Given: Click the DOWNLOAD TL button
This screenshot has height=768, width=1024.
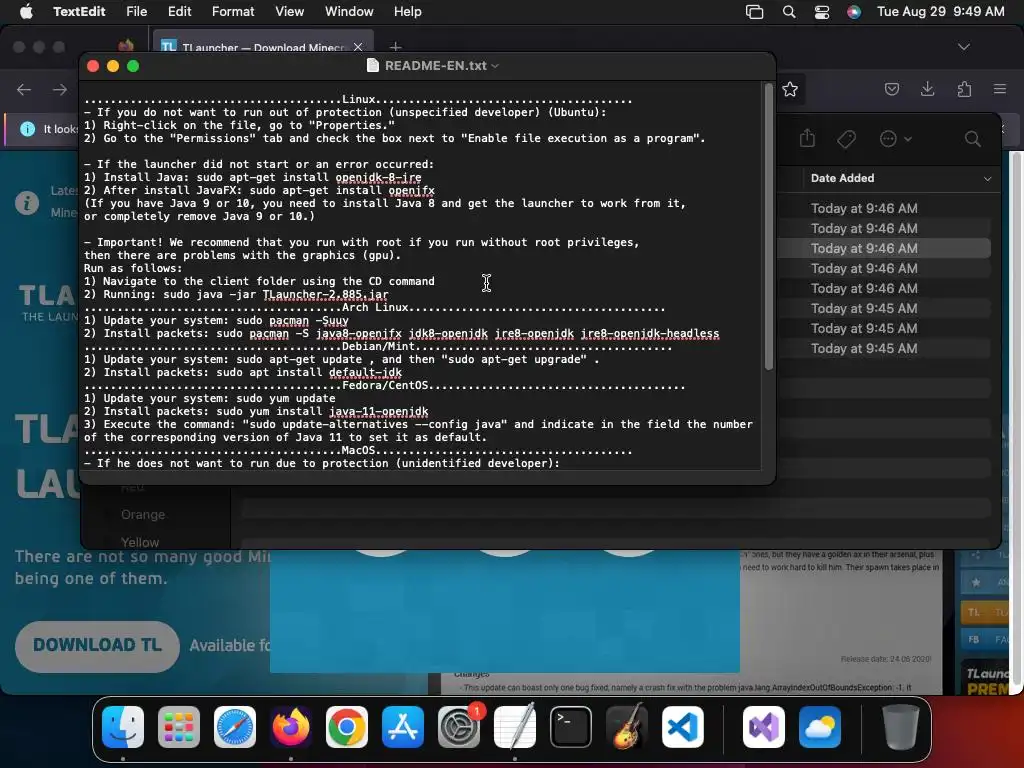Looking at the screenshot, I should 97,646.
